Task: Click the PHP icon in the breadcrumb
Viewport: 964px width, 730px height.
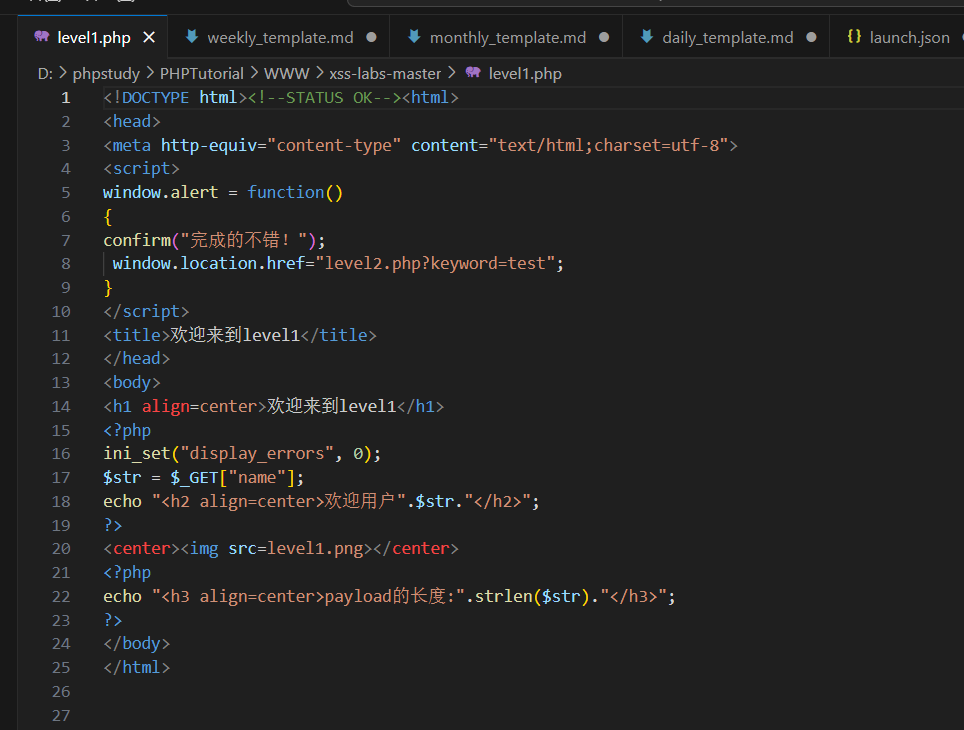Action: point(473,73)
